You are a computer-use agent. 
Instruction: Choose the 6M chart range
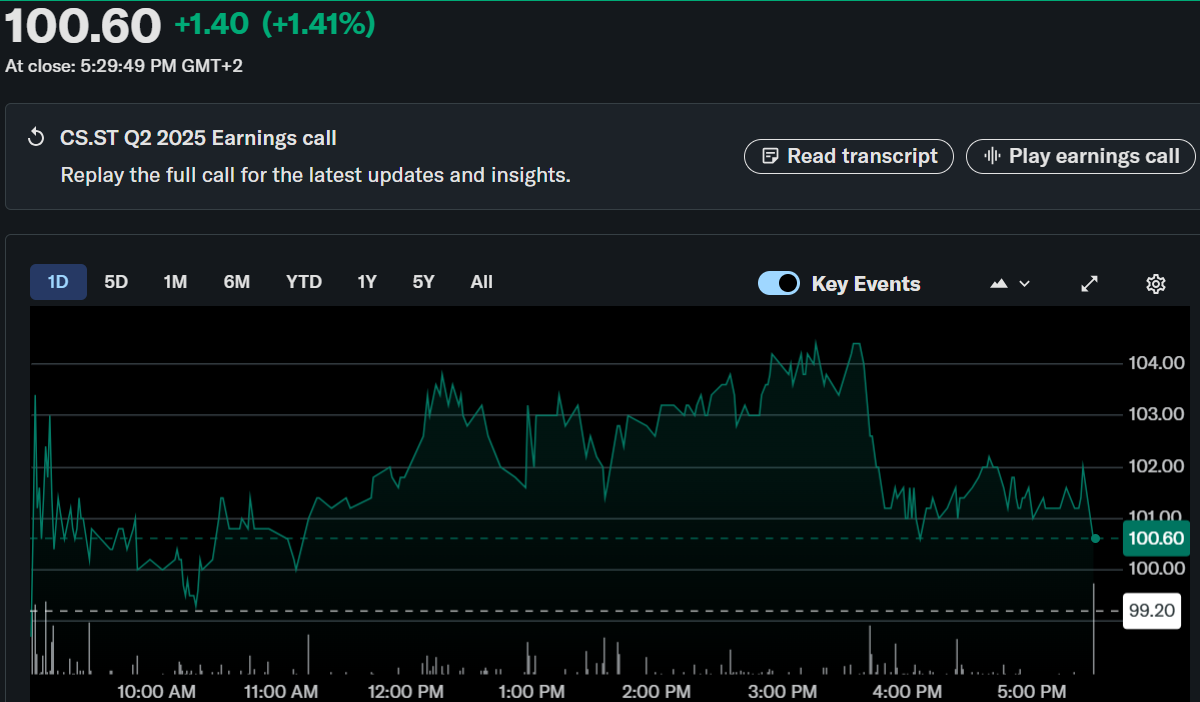[237, 282]
